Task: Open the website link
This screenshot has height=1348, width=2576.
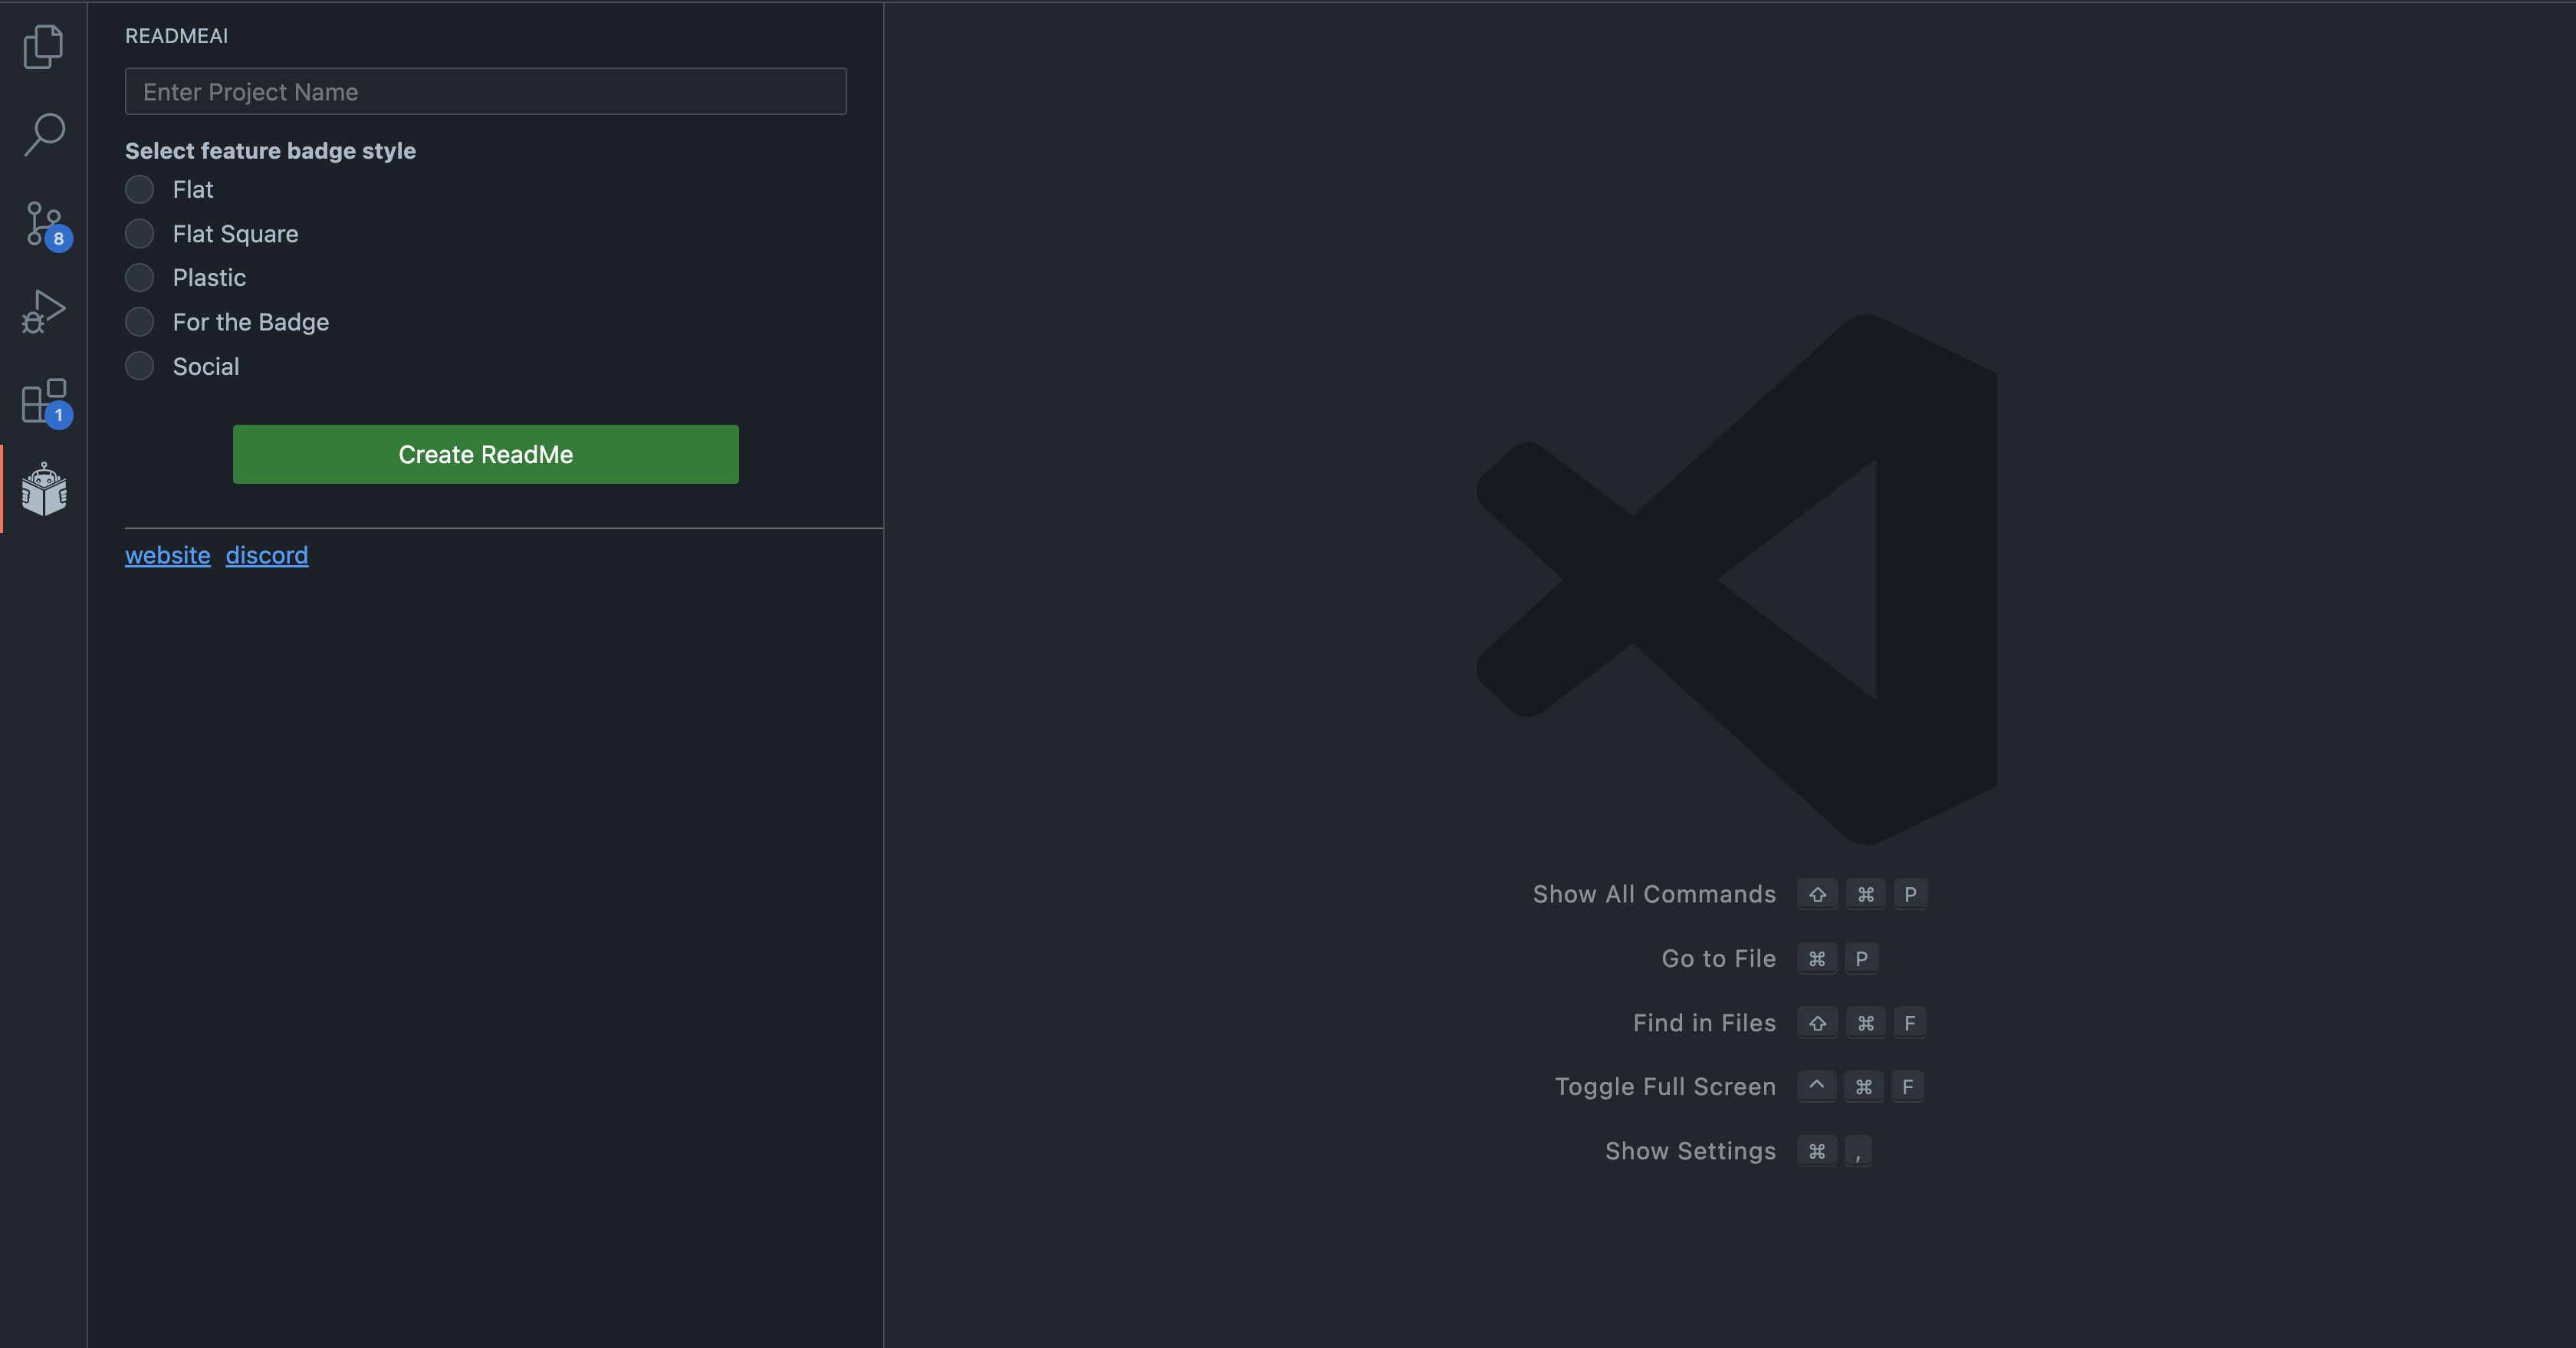Action: [167, 555]
